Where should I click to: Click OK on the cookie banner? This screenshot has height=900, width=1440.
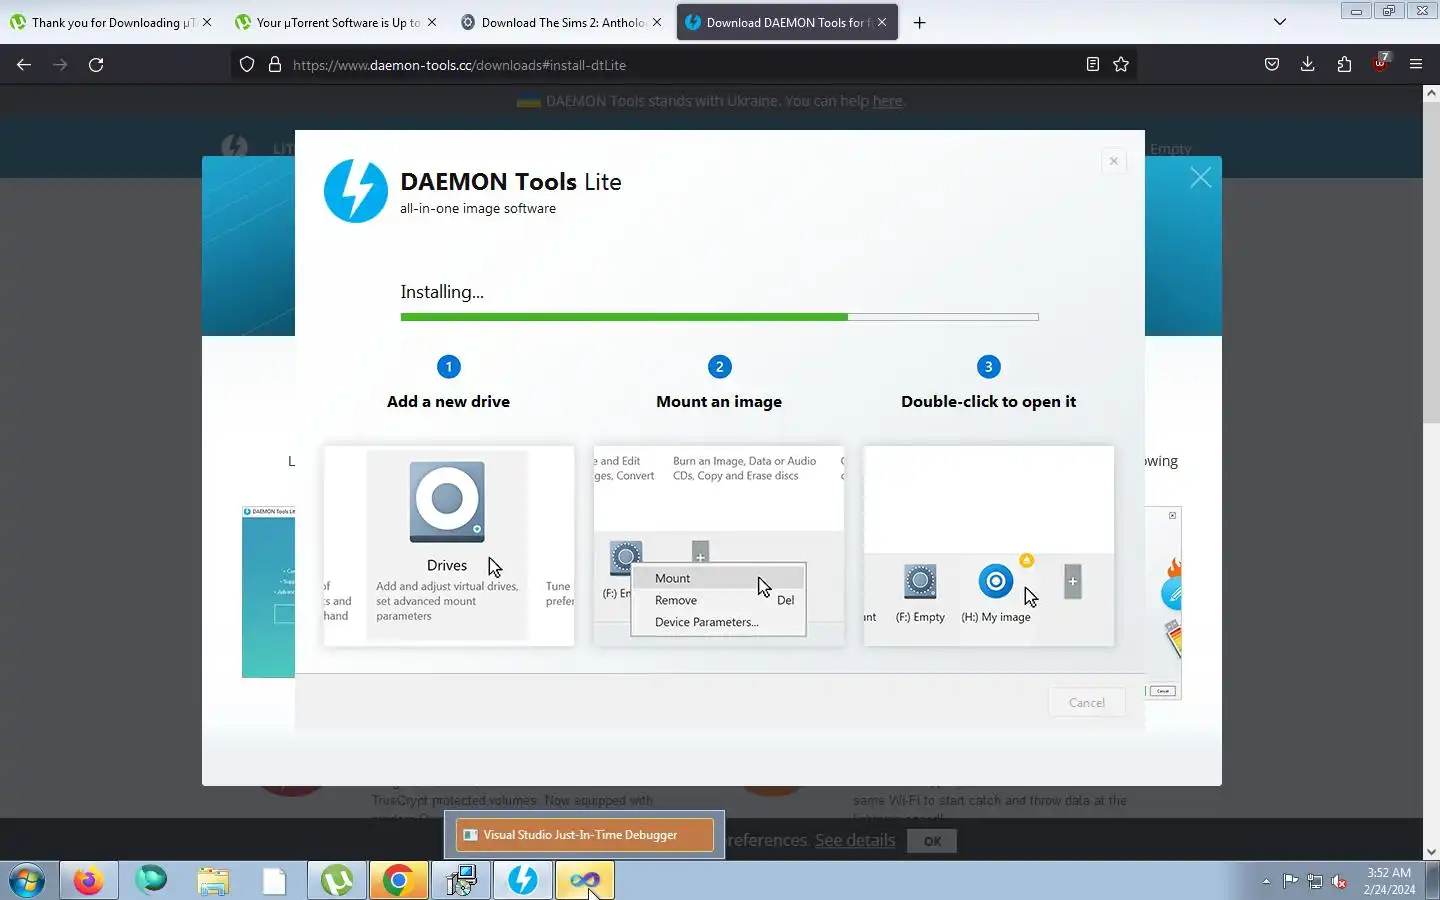(932, 841)
